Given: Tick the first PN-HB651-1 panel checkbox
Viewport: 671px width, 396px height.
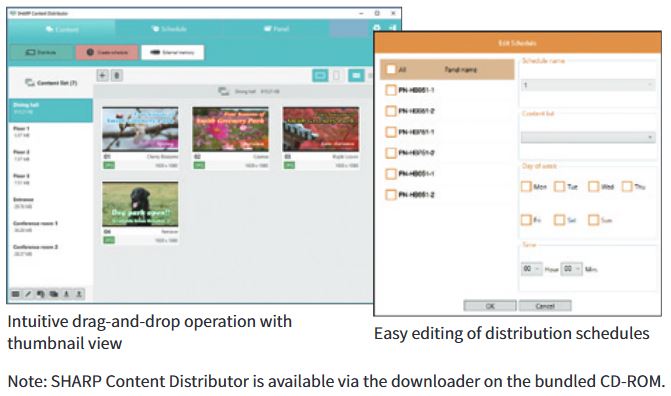Looking at the screenshot, I should click(x=391, y=90).
